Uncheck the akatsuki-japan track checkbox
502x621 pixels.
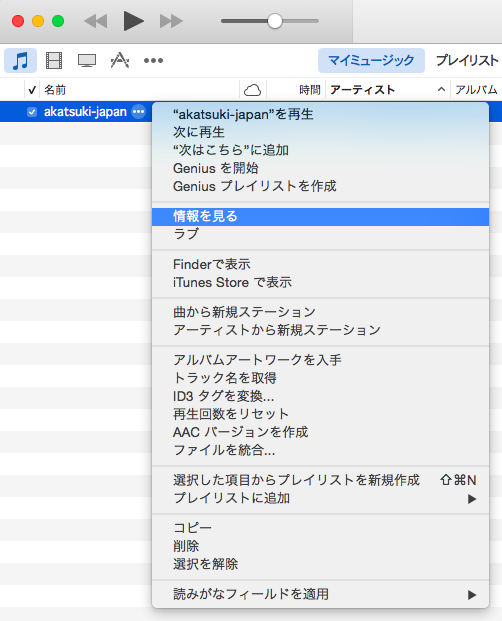click(32, 112)
